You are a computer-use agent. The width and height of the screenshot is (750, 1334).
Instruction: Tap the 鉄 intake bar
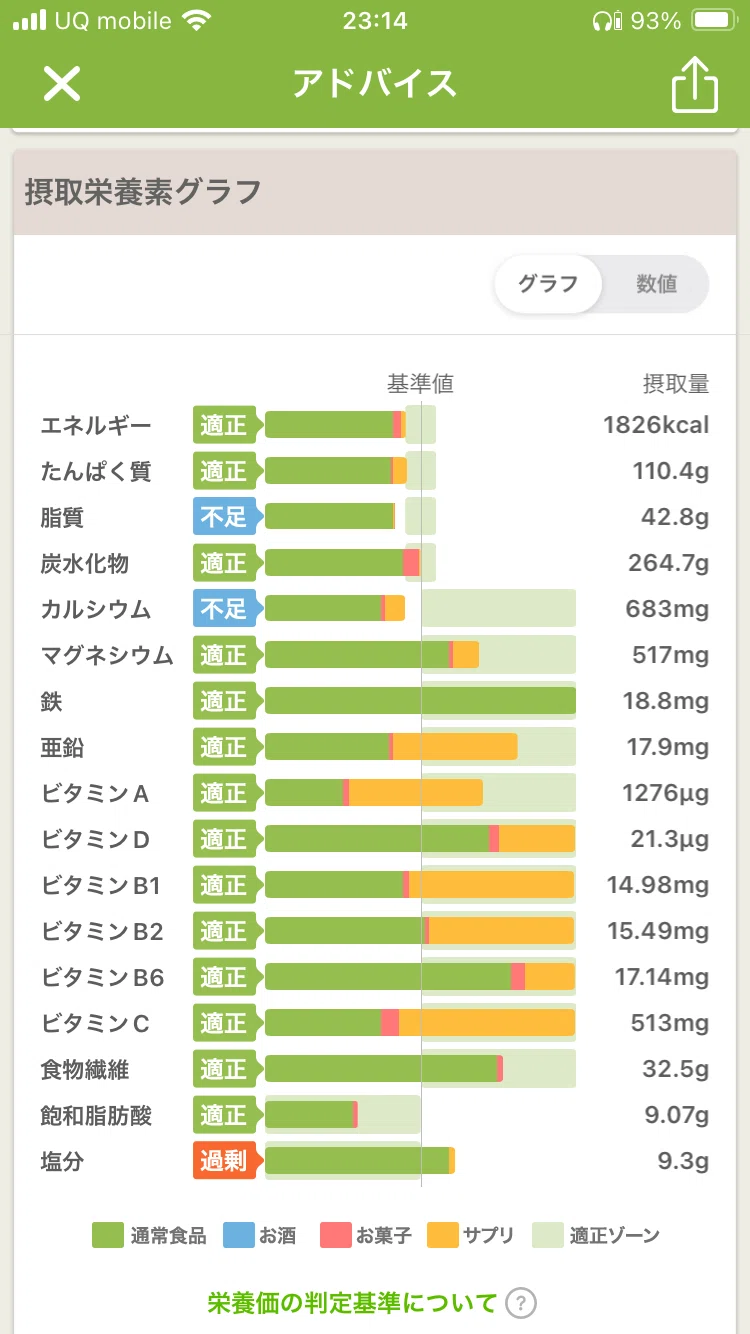coord(420,701)
